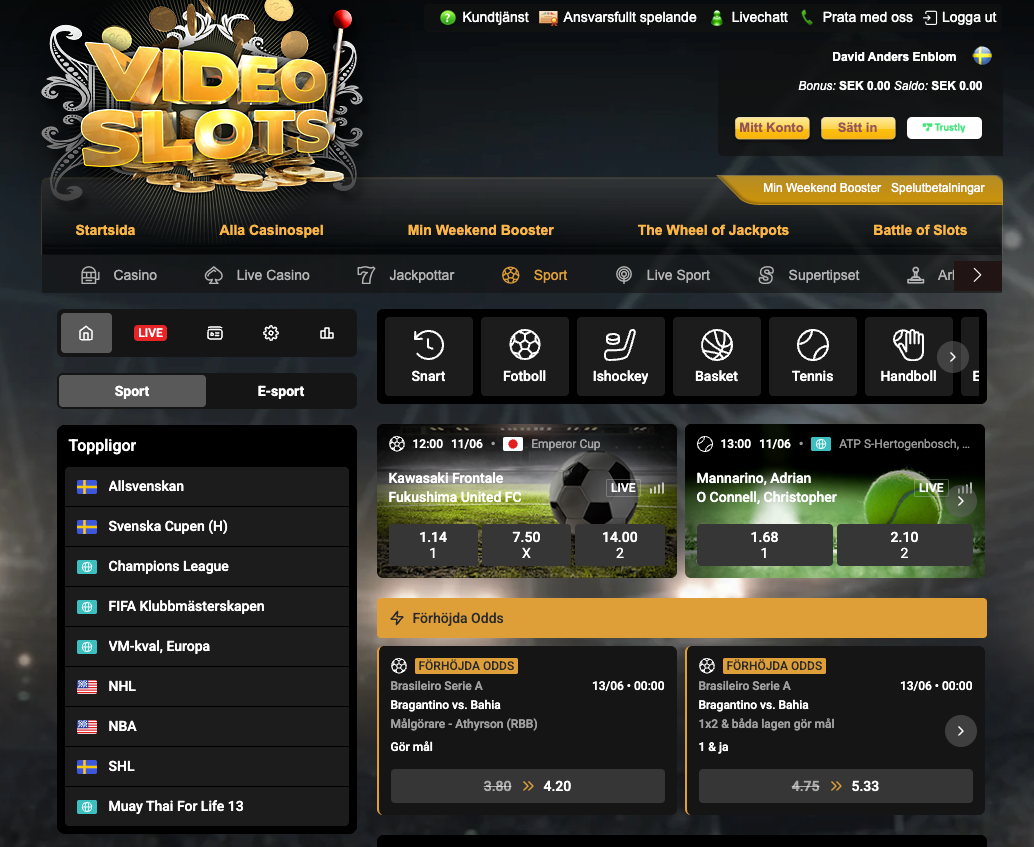This screenshot has width=1034, height=847.
Task: Select the Sport category tab
Action: pyautogui.click(x=534, y=275)
